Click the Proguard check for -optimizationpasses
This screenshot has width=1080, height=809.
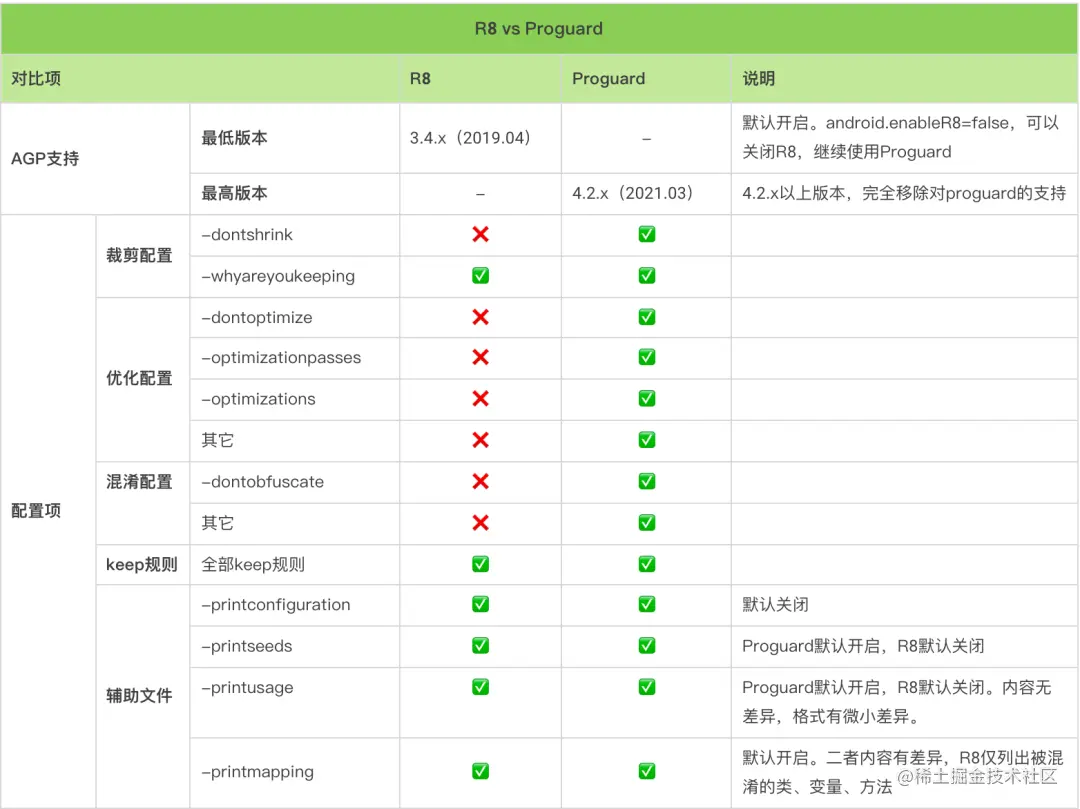pyautogui.click(x=647, y=357)
